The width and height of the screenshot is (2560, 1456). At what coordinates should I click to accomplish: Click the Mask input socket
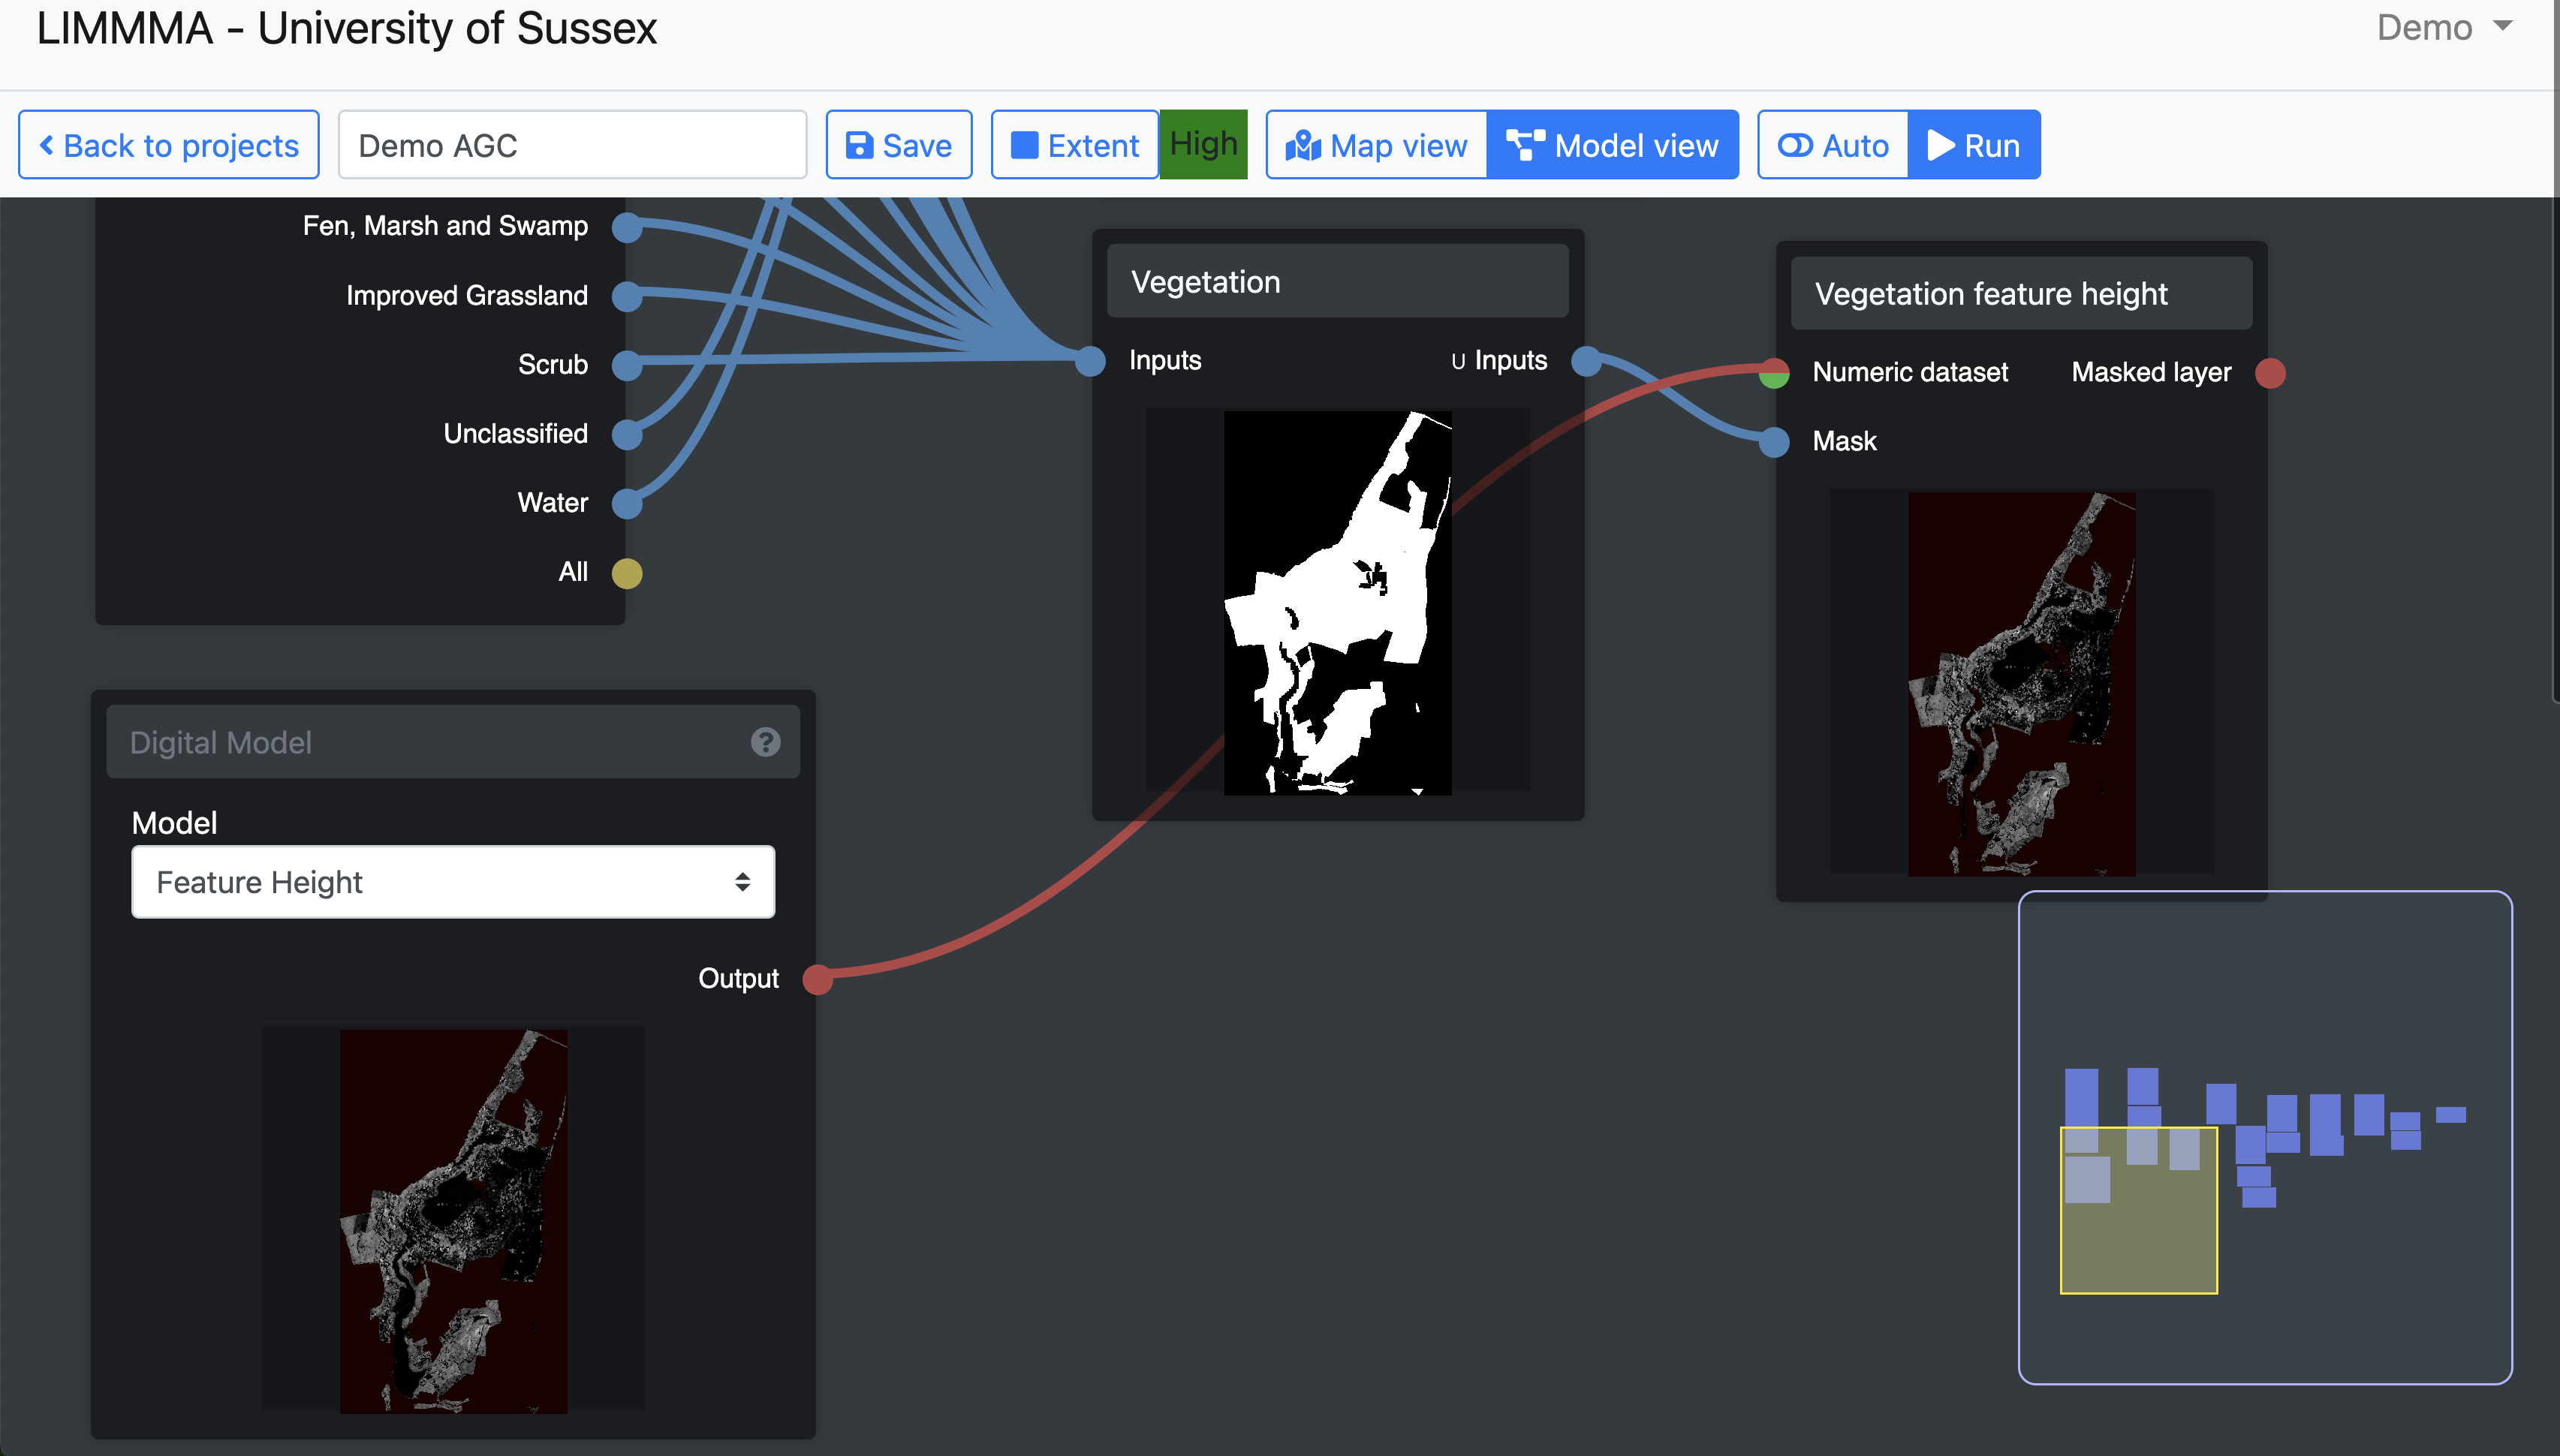click(1774, 441)
